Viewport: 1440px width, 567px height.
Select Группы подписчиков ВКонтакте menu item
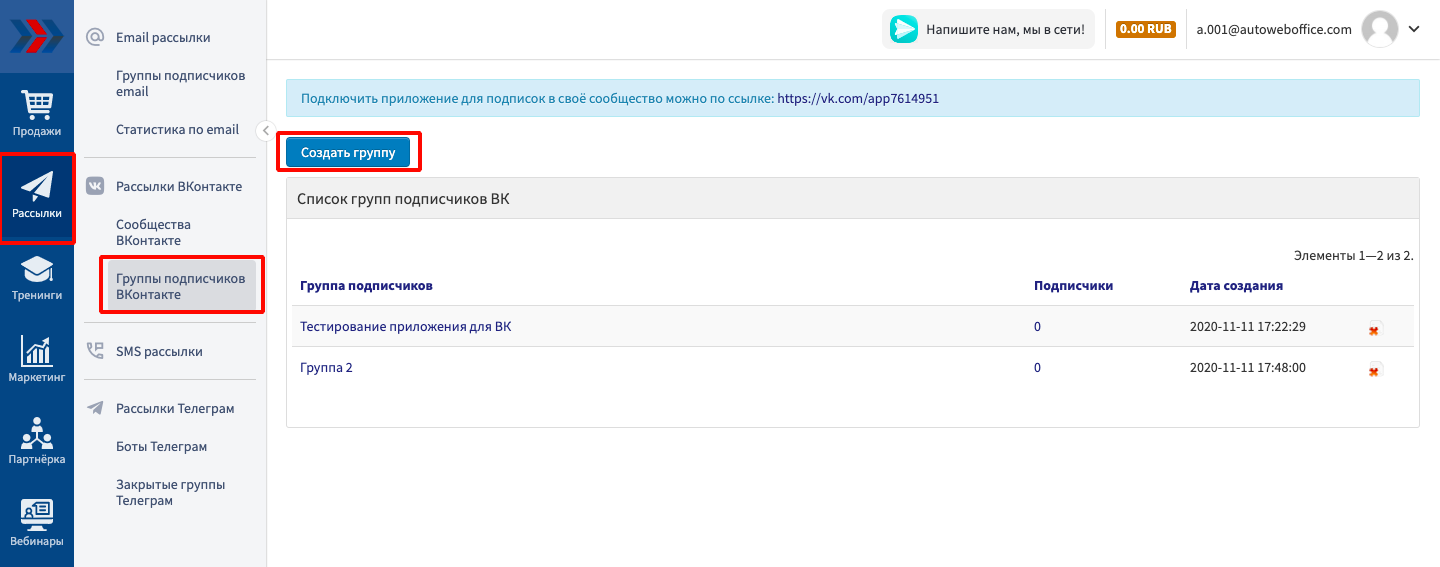[180, 286]
